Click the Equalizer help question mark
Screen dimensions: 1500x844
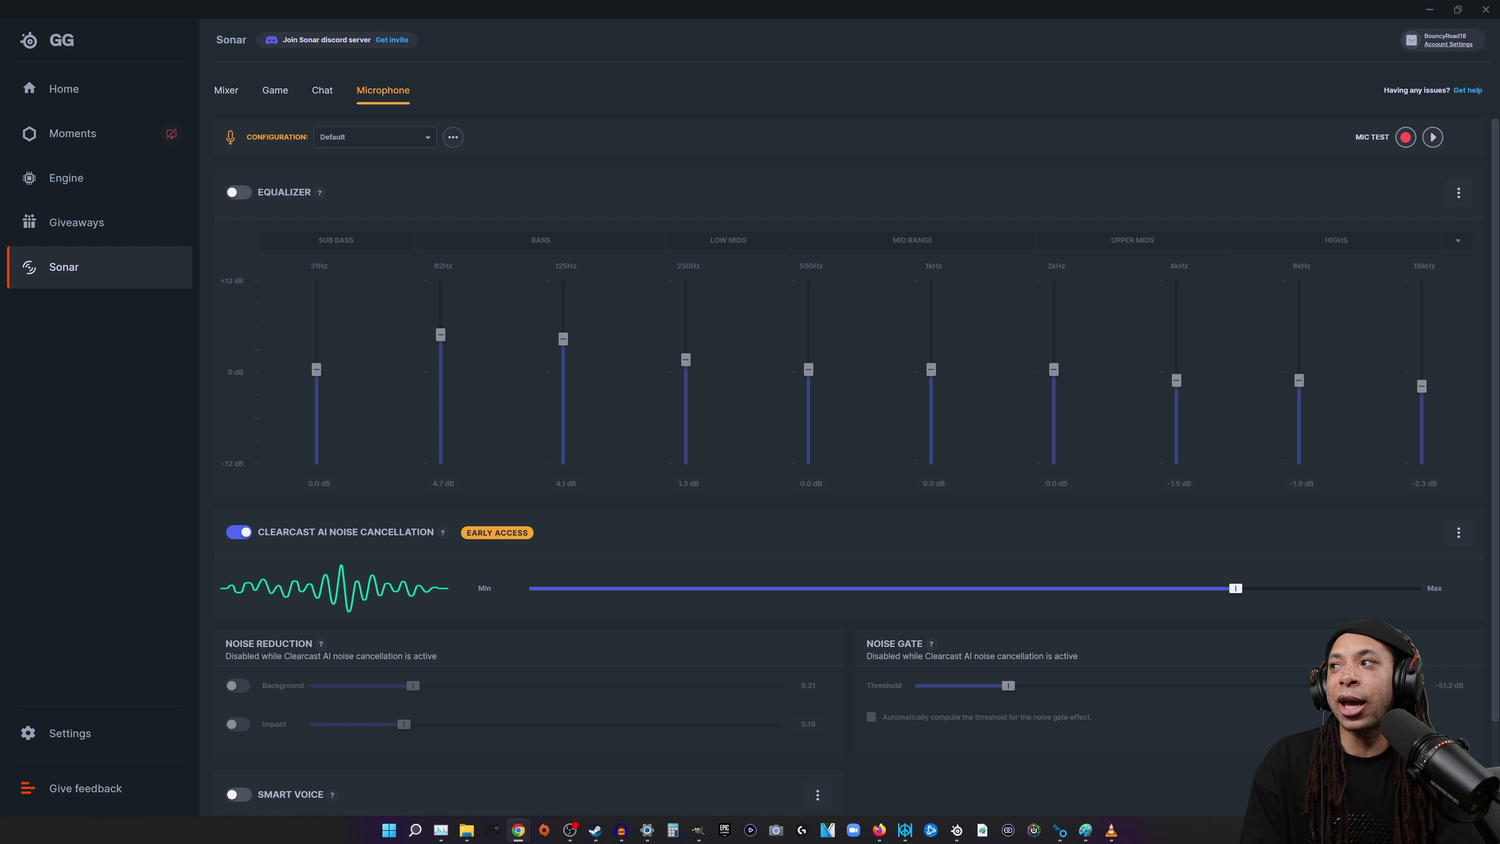point(320,193)
